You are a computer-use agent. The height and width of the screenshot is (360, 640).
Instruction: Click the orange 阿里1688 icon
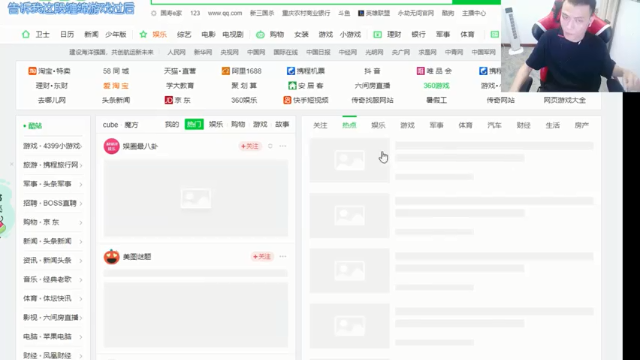tap(226, 71)
